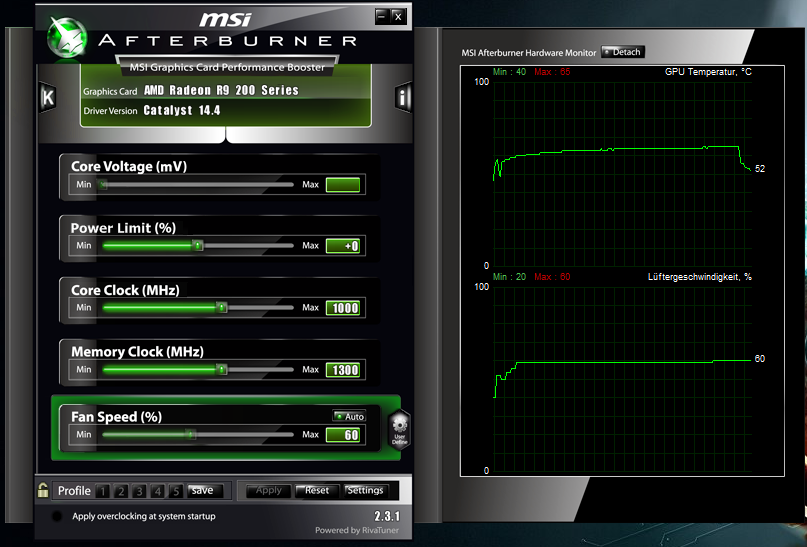This screenshot has height=547, width=807.
Task: Click the MSI Graphics Card Performance Booster banner
Action: tap(227, 67)
